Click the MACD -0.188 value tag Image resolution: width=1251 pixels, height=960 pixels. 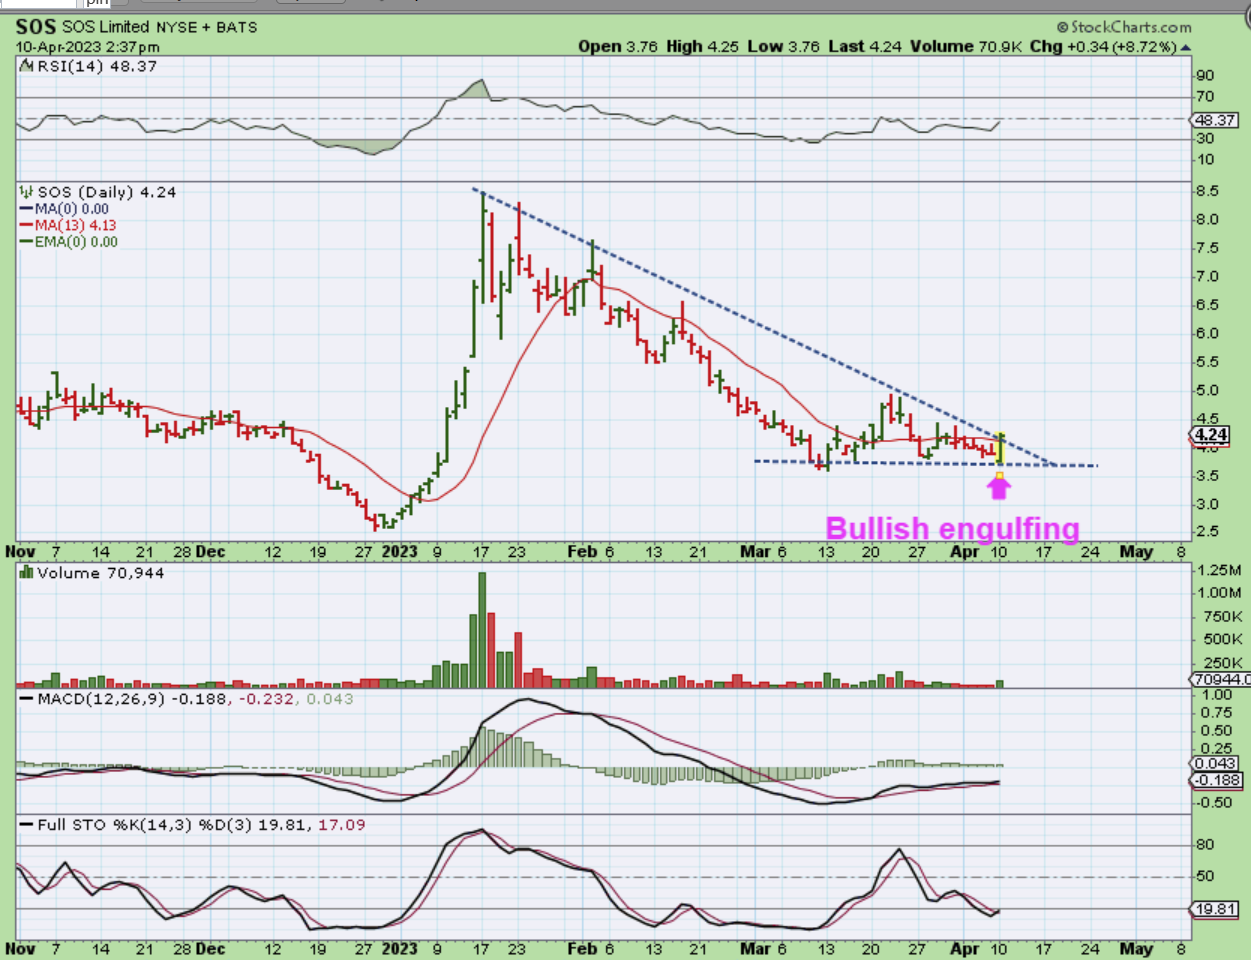click(x=1216, y=781)
